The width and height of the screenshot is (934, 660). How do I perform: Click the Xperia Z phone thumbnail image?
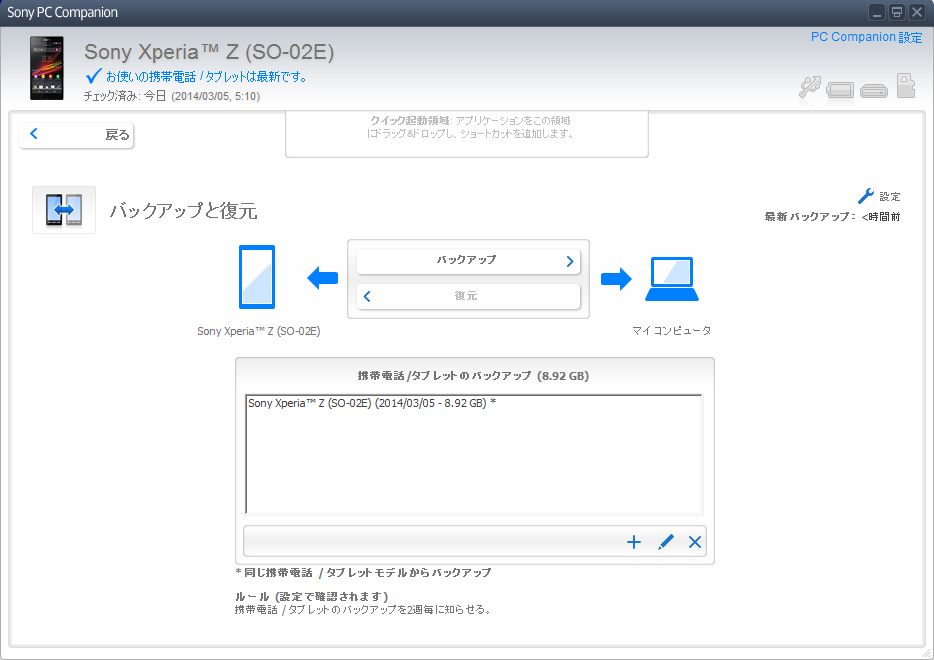pos(47,68)
